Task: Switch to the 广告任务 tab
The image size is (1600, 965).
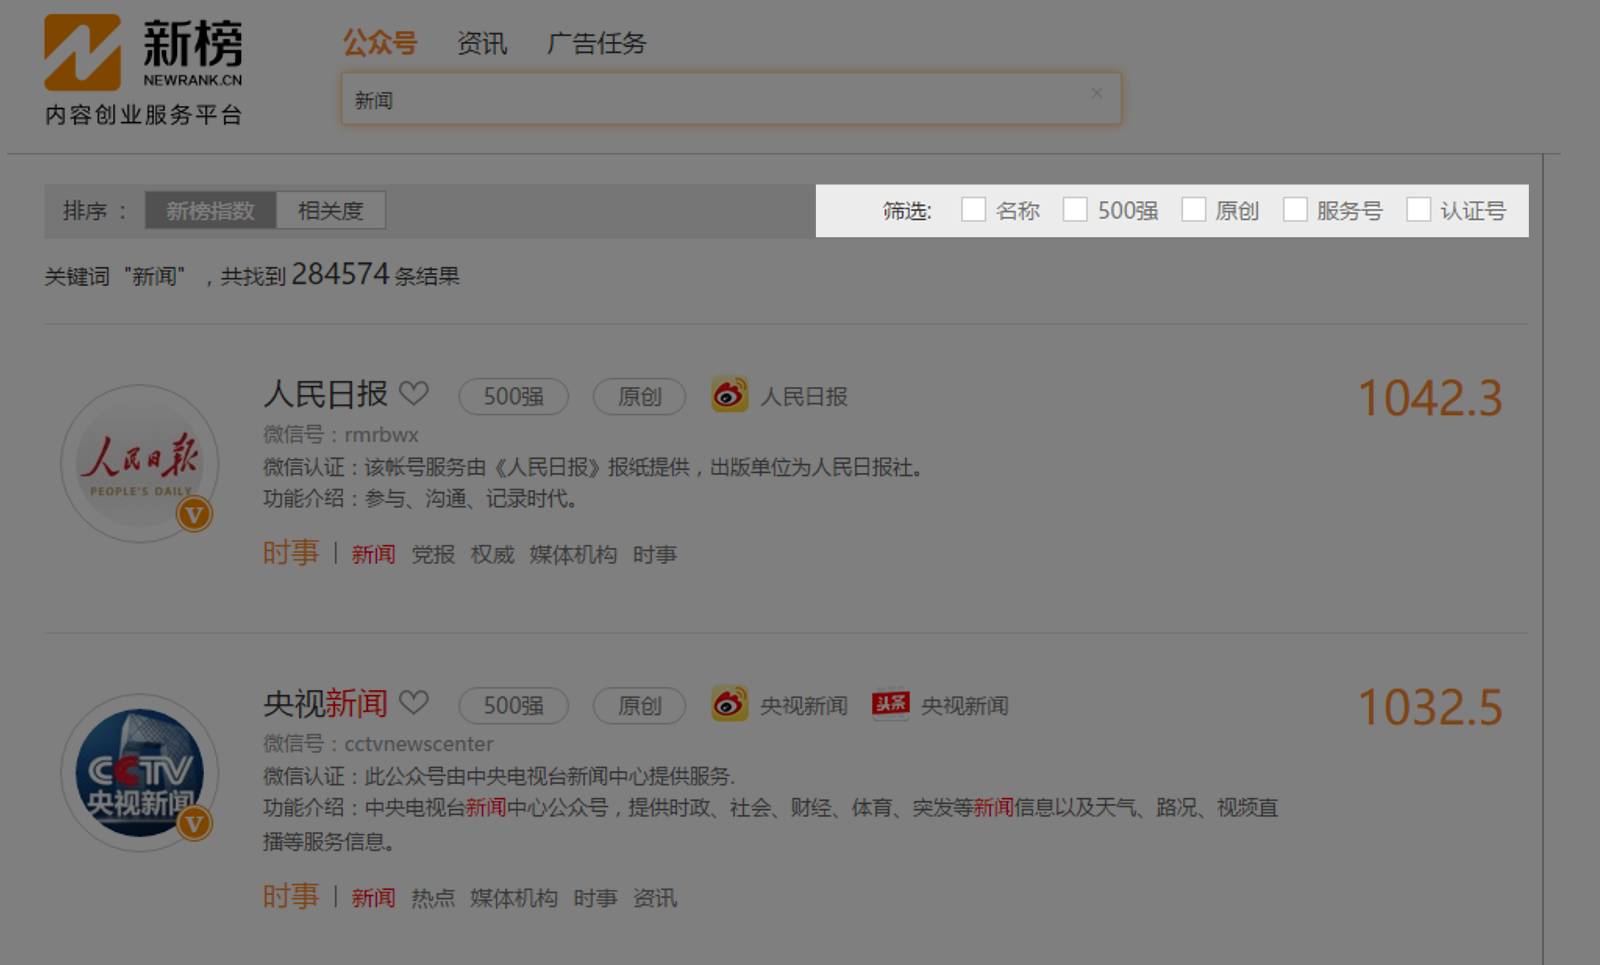Action: point(597,43)
